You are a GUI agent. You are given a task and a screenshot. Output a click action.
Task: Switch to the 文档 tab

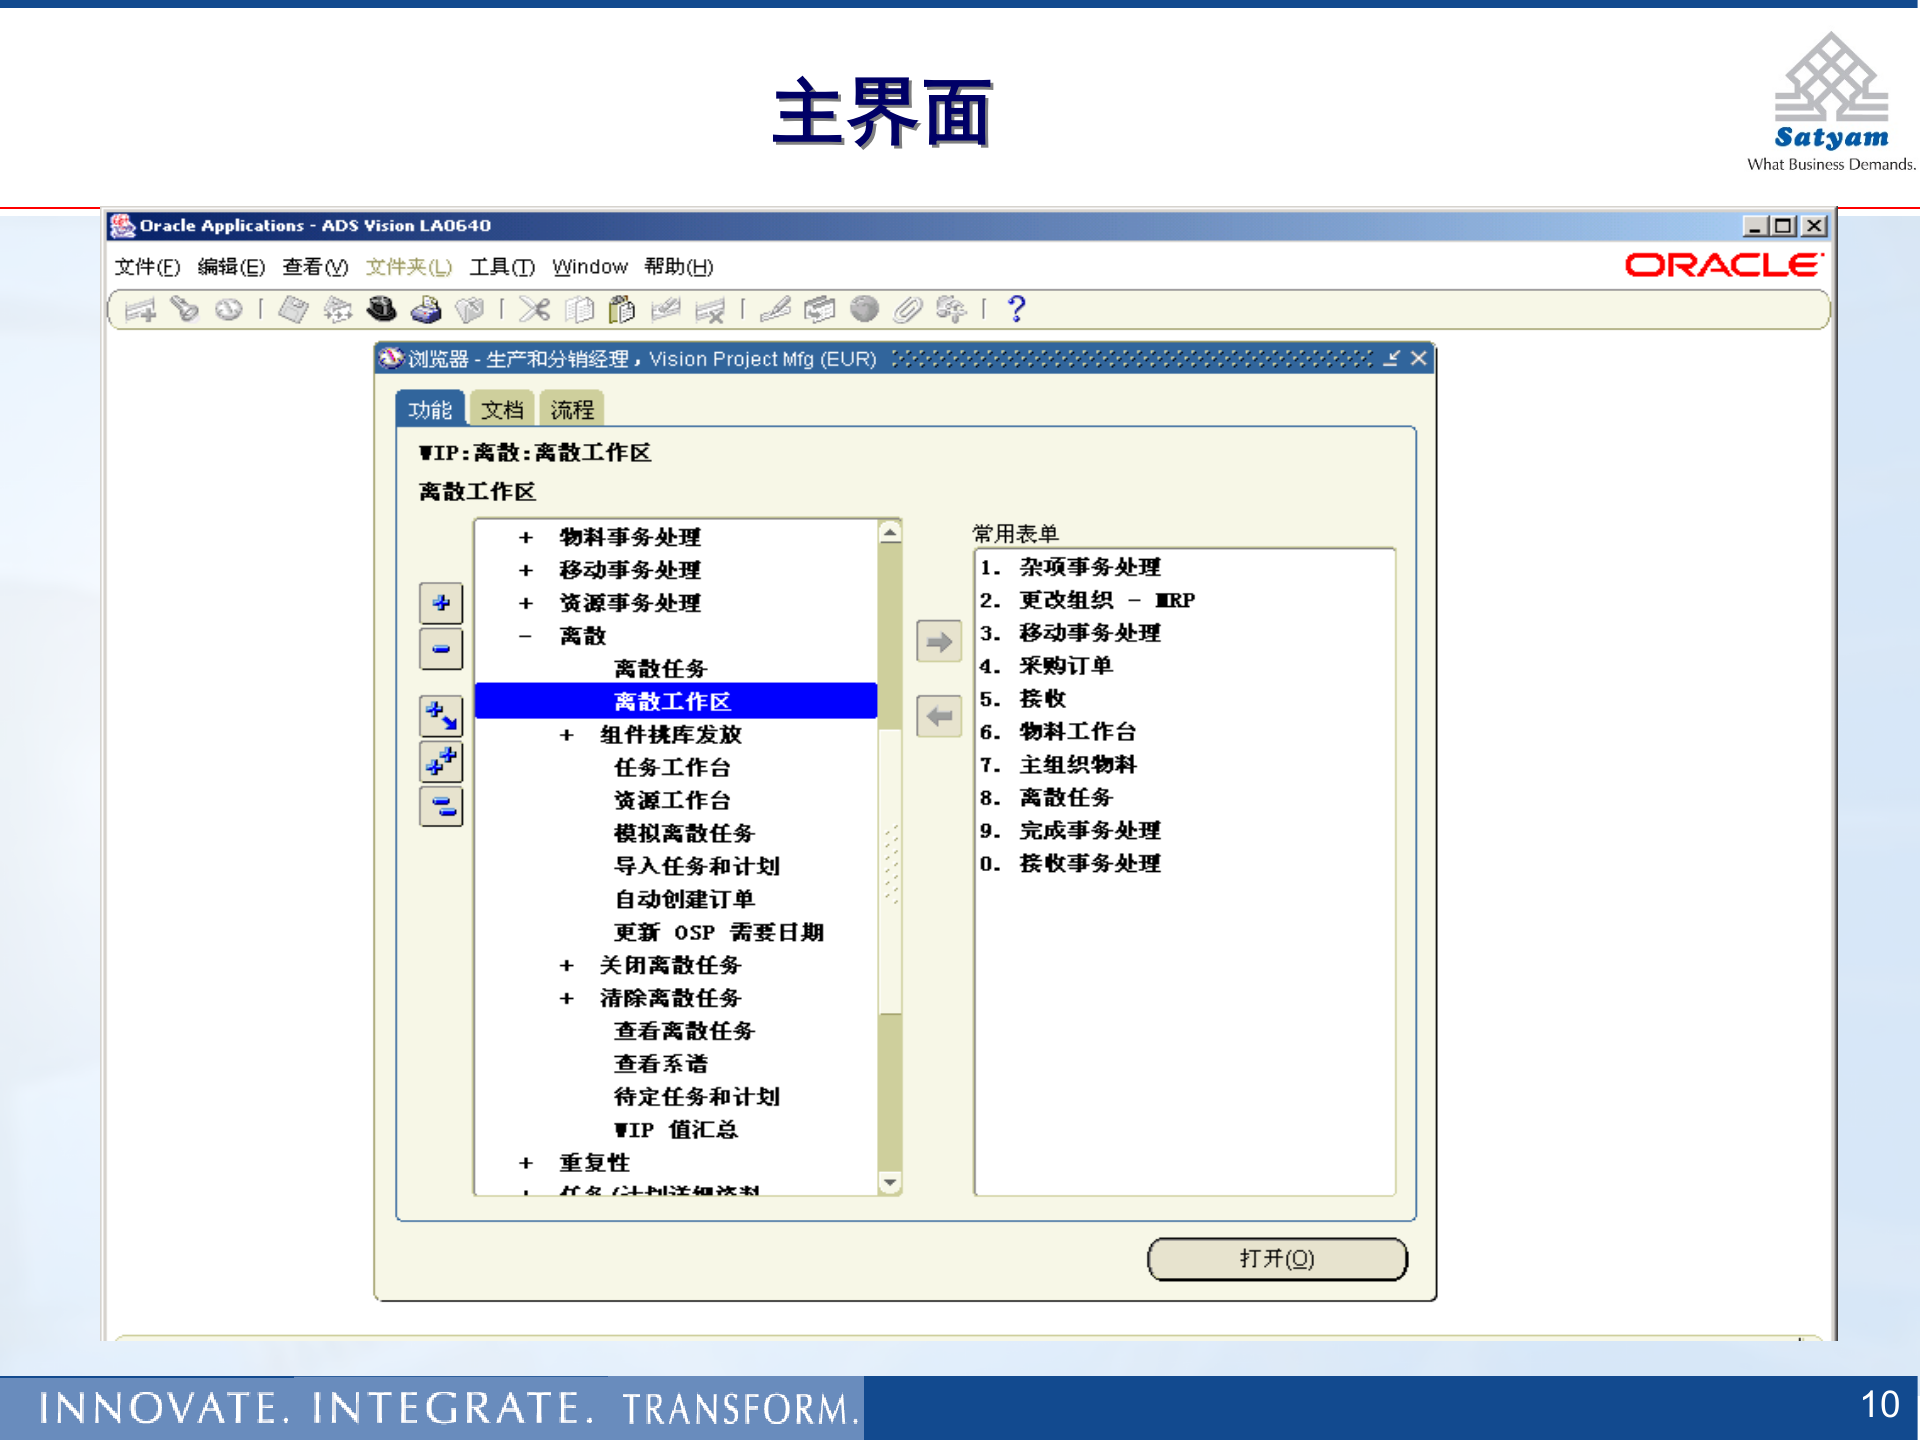pyautogui.click(x=501, y=408)
